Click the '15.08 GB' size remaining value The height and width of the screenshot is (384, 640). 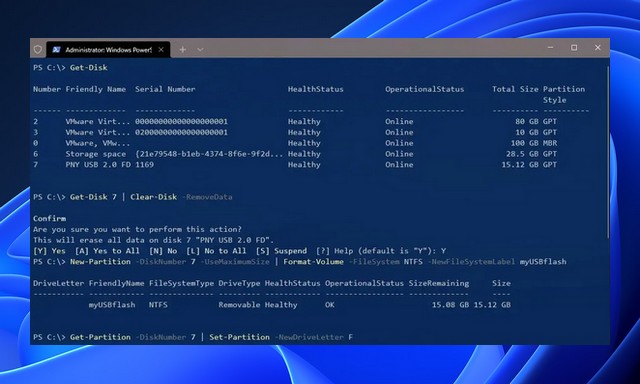(450, 304)
